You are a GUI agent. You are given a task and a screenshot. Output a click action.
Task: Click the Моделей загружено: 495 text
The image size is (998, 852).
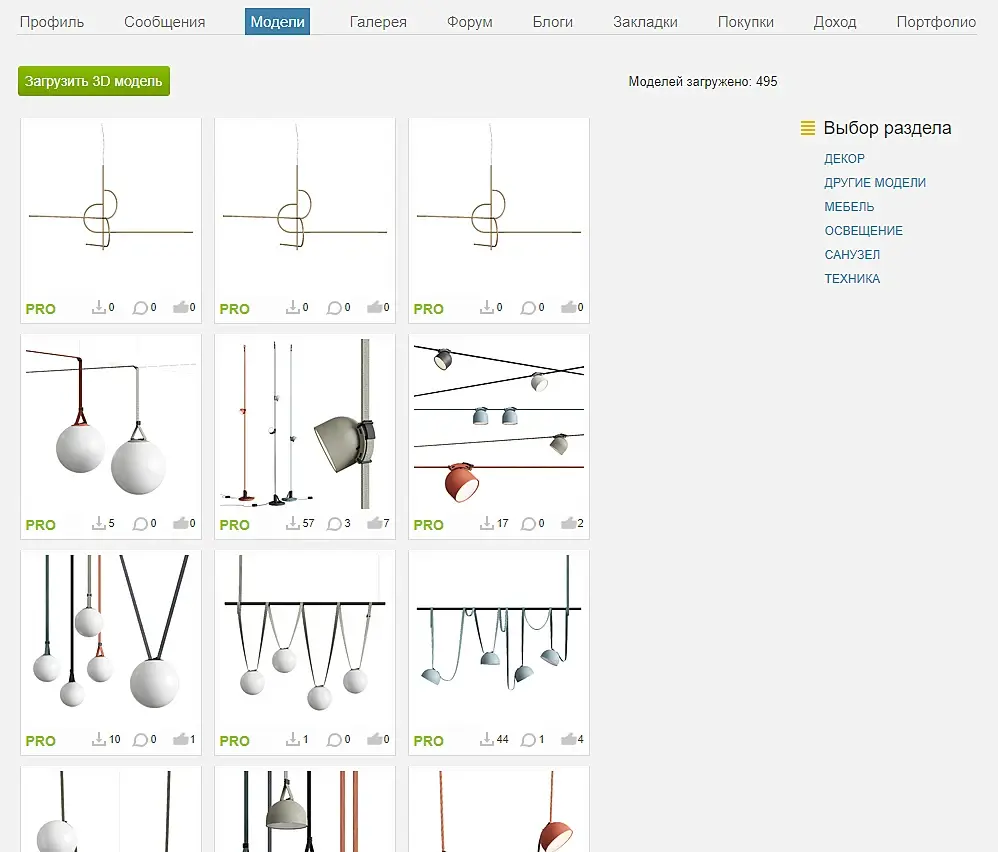(703, 81)
